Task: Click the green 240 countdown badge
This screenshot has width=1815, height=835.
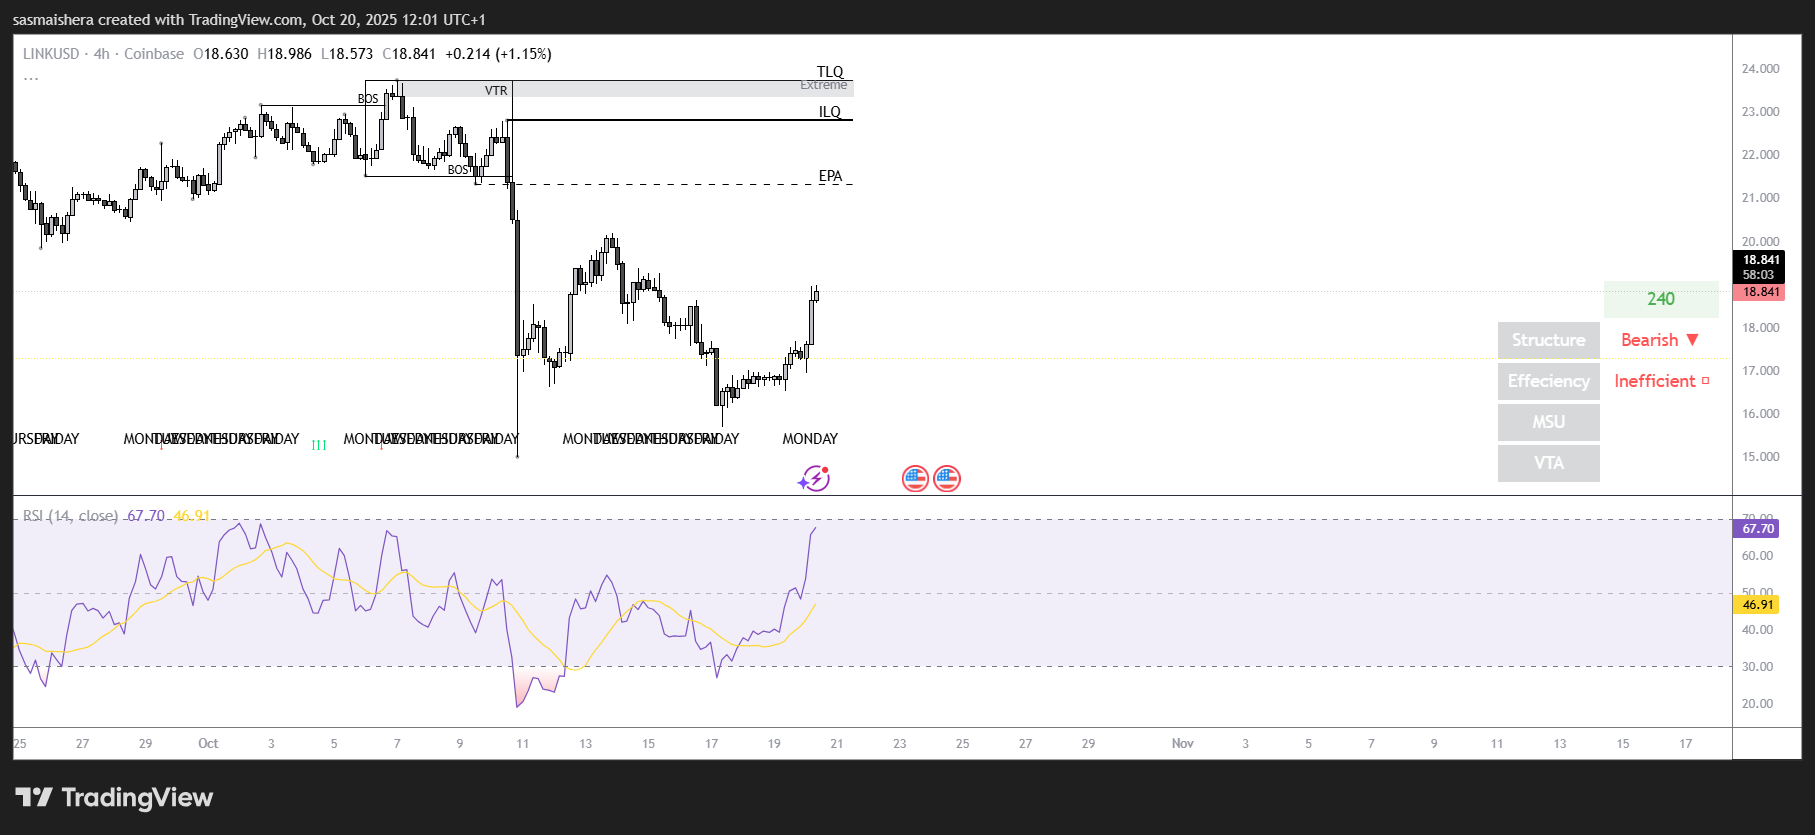Action: click(1661, 299)
